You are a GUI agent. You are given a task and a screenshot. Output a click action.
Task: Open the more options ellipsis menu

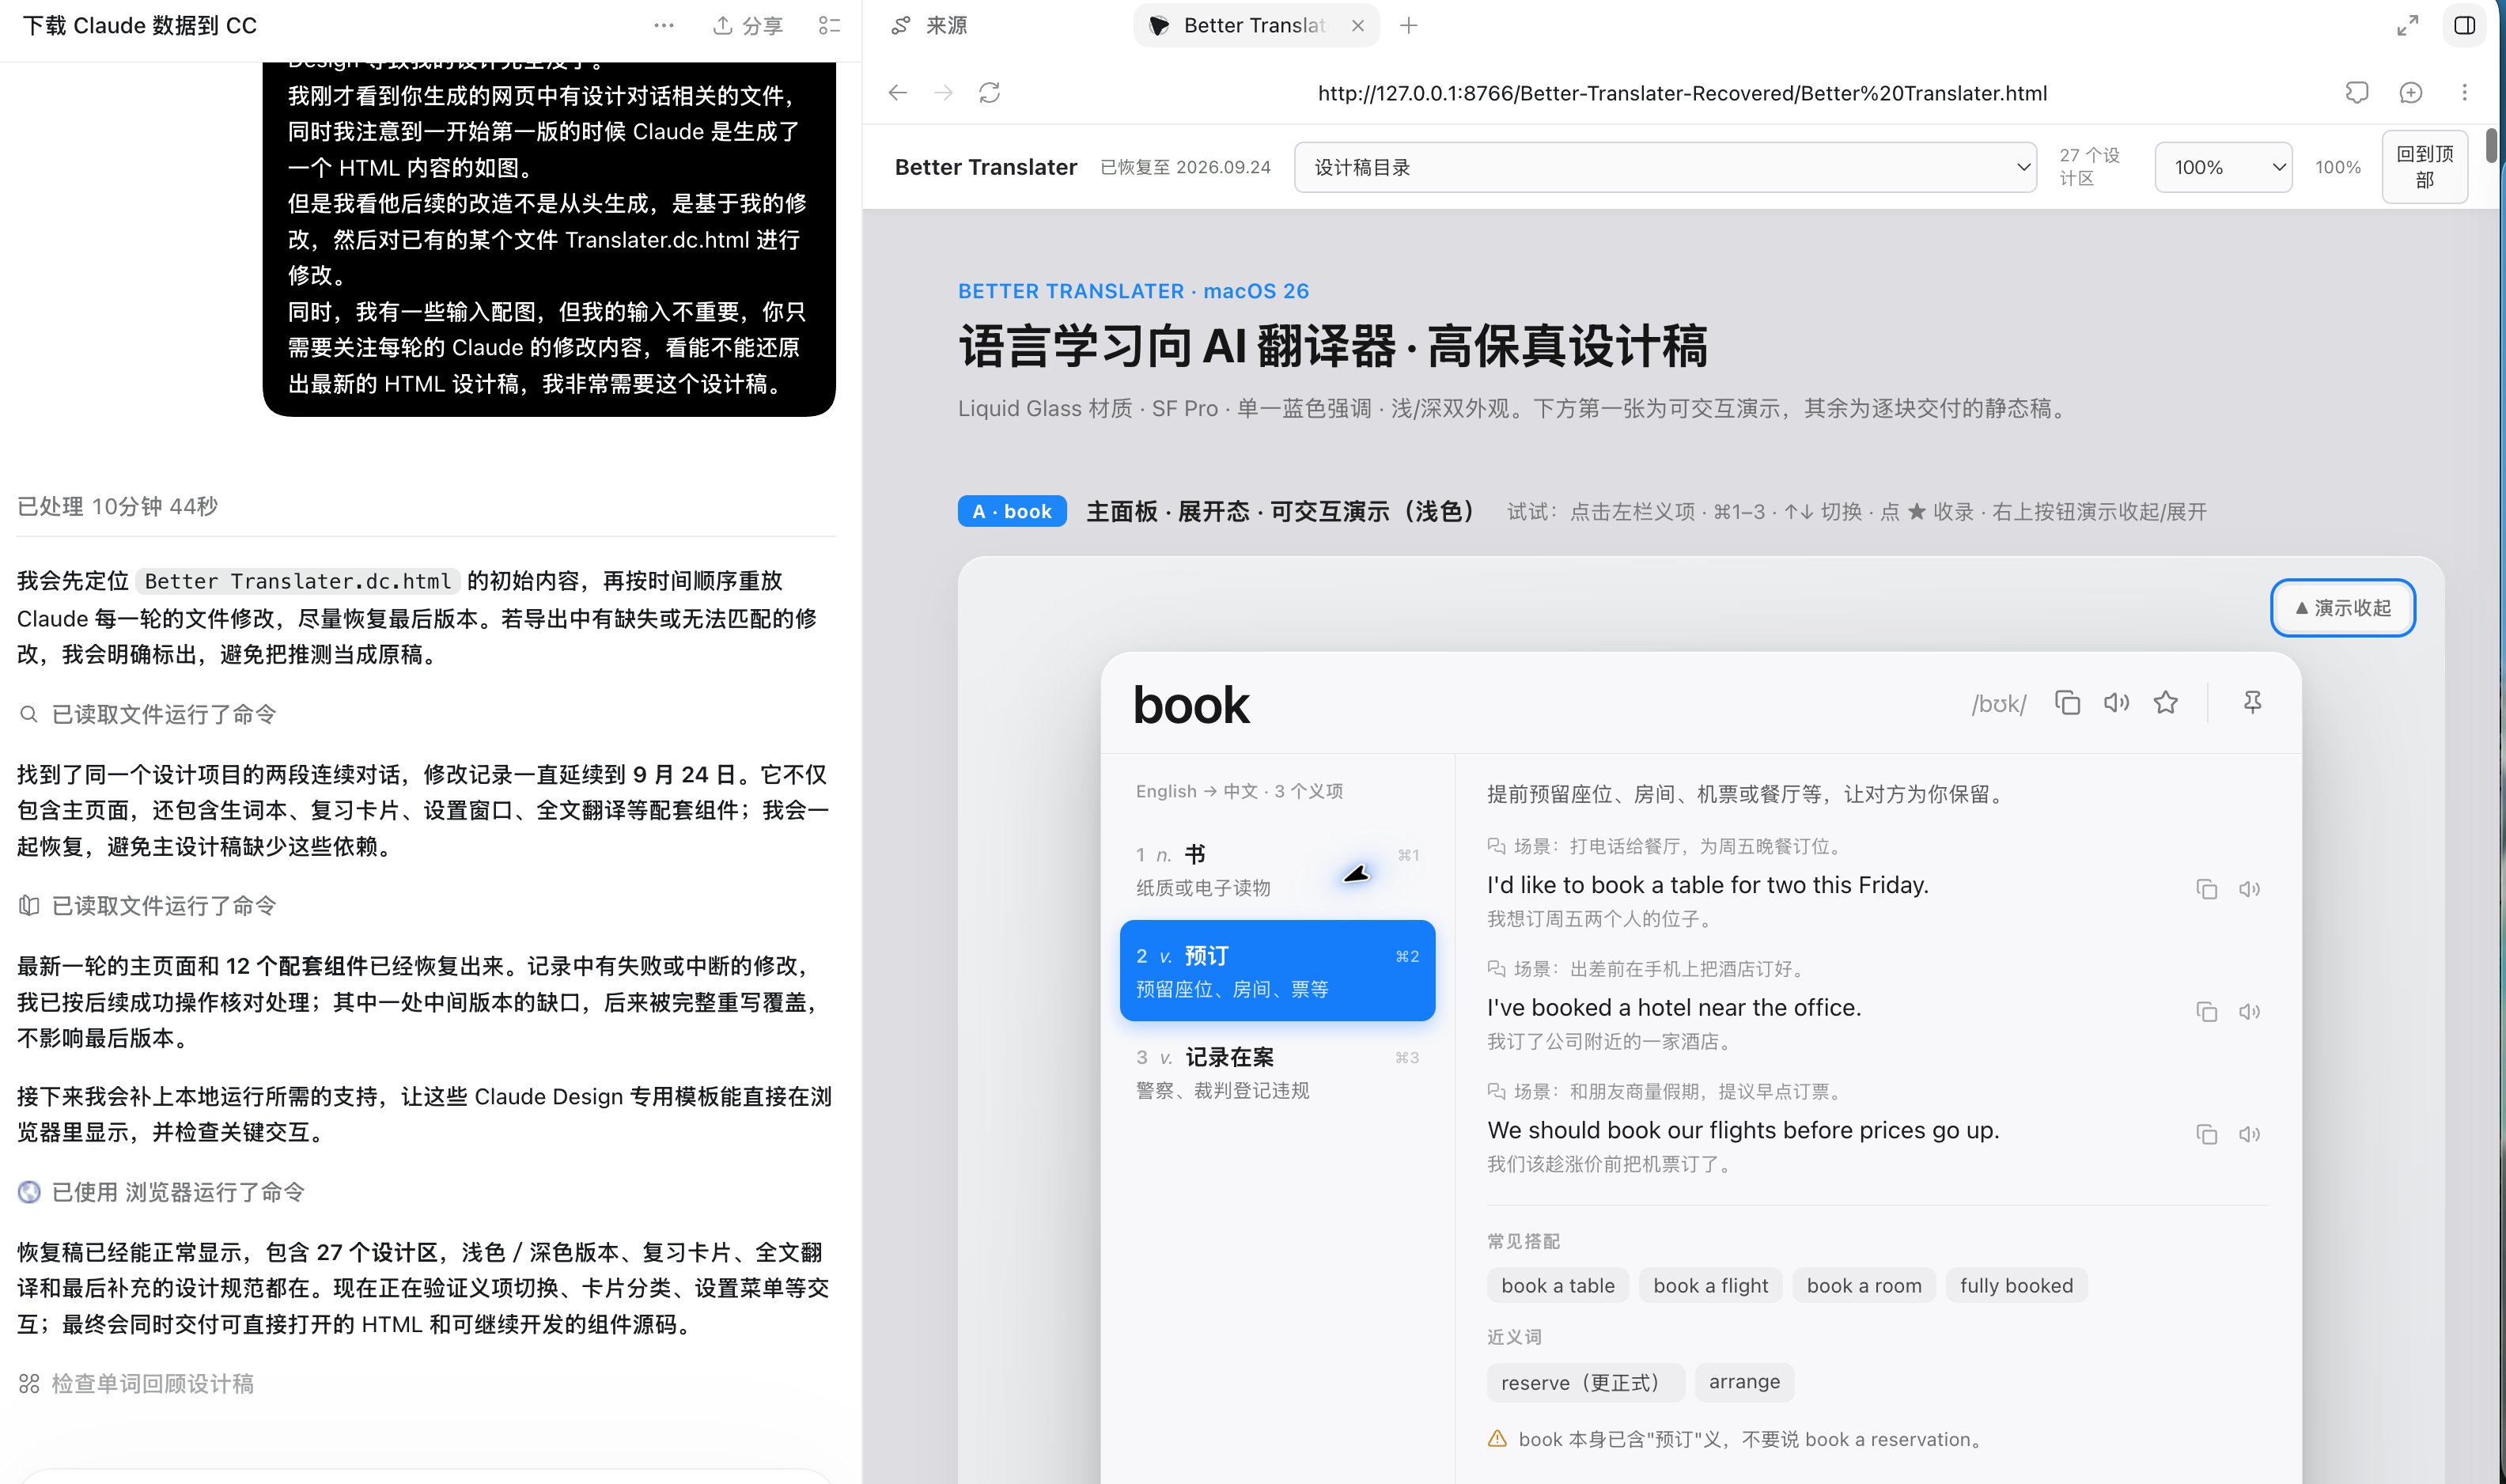(x=663, y=26)
